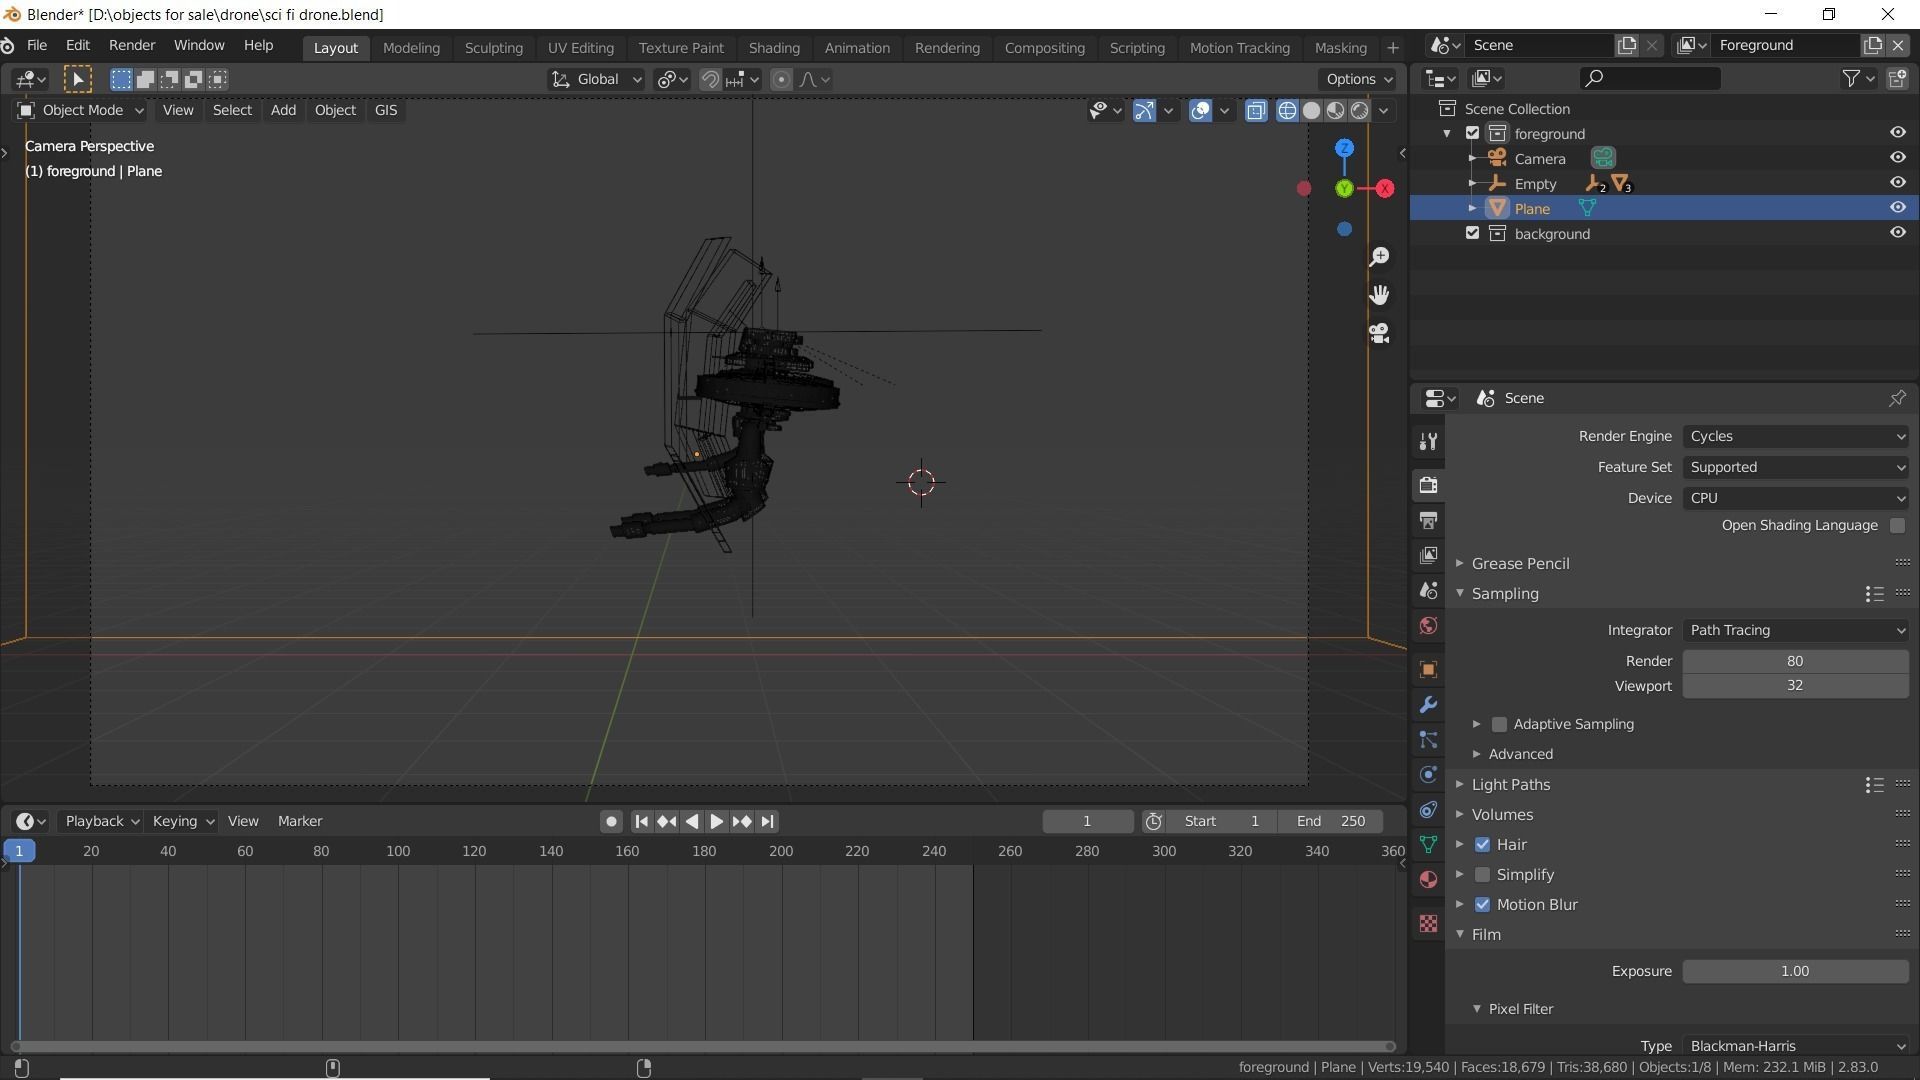Switch to wireframe viewport shading
The image size is (1920, 1080).
(x=1287, y=111)
